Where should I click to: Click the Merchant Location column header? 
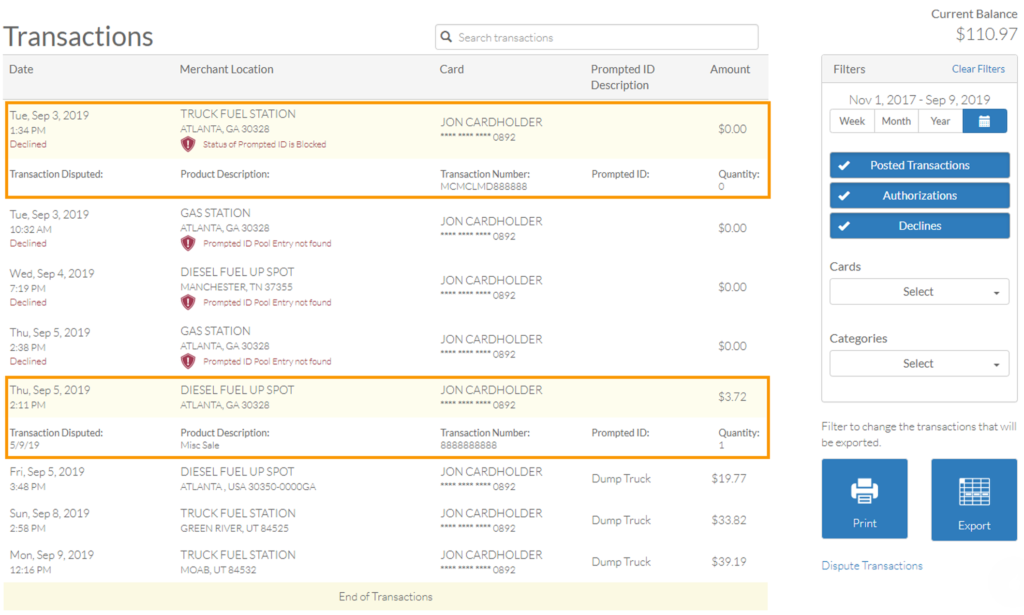click(x=227, y=69)
